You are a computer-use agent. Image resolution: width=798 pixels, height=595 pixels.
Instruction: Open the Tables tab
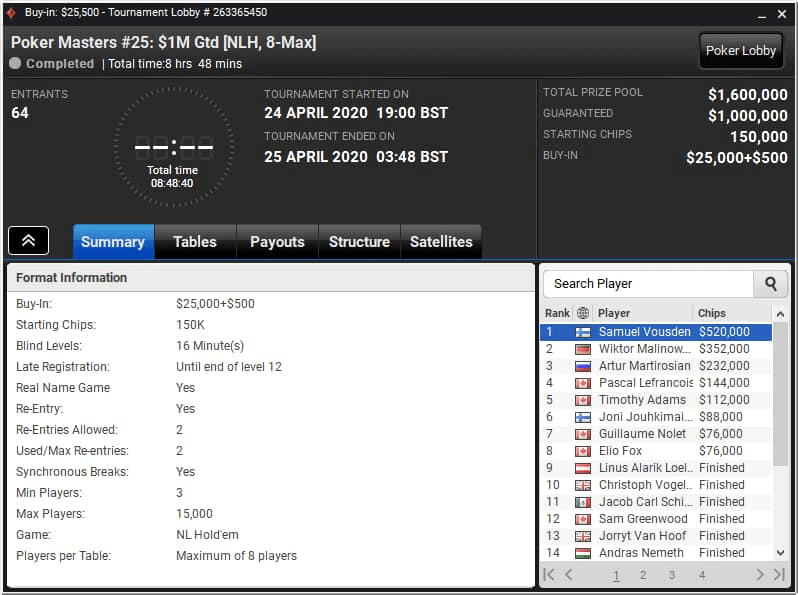point(195,242)
